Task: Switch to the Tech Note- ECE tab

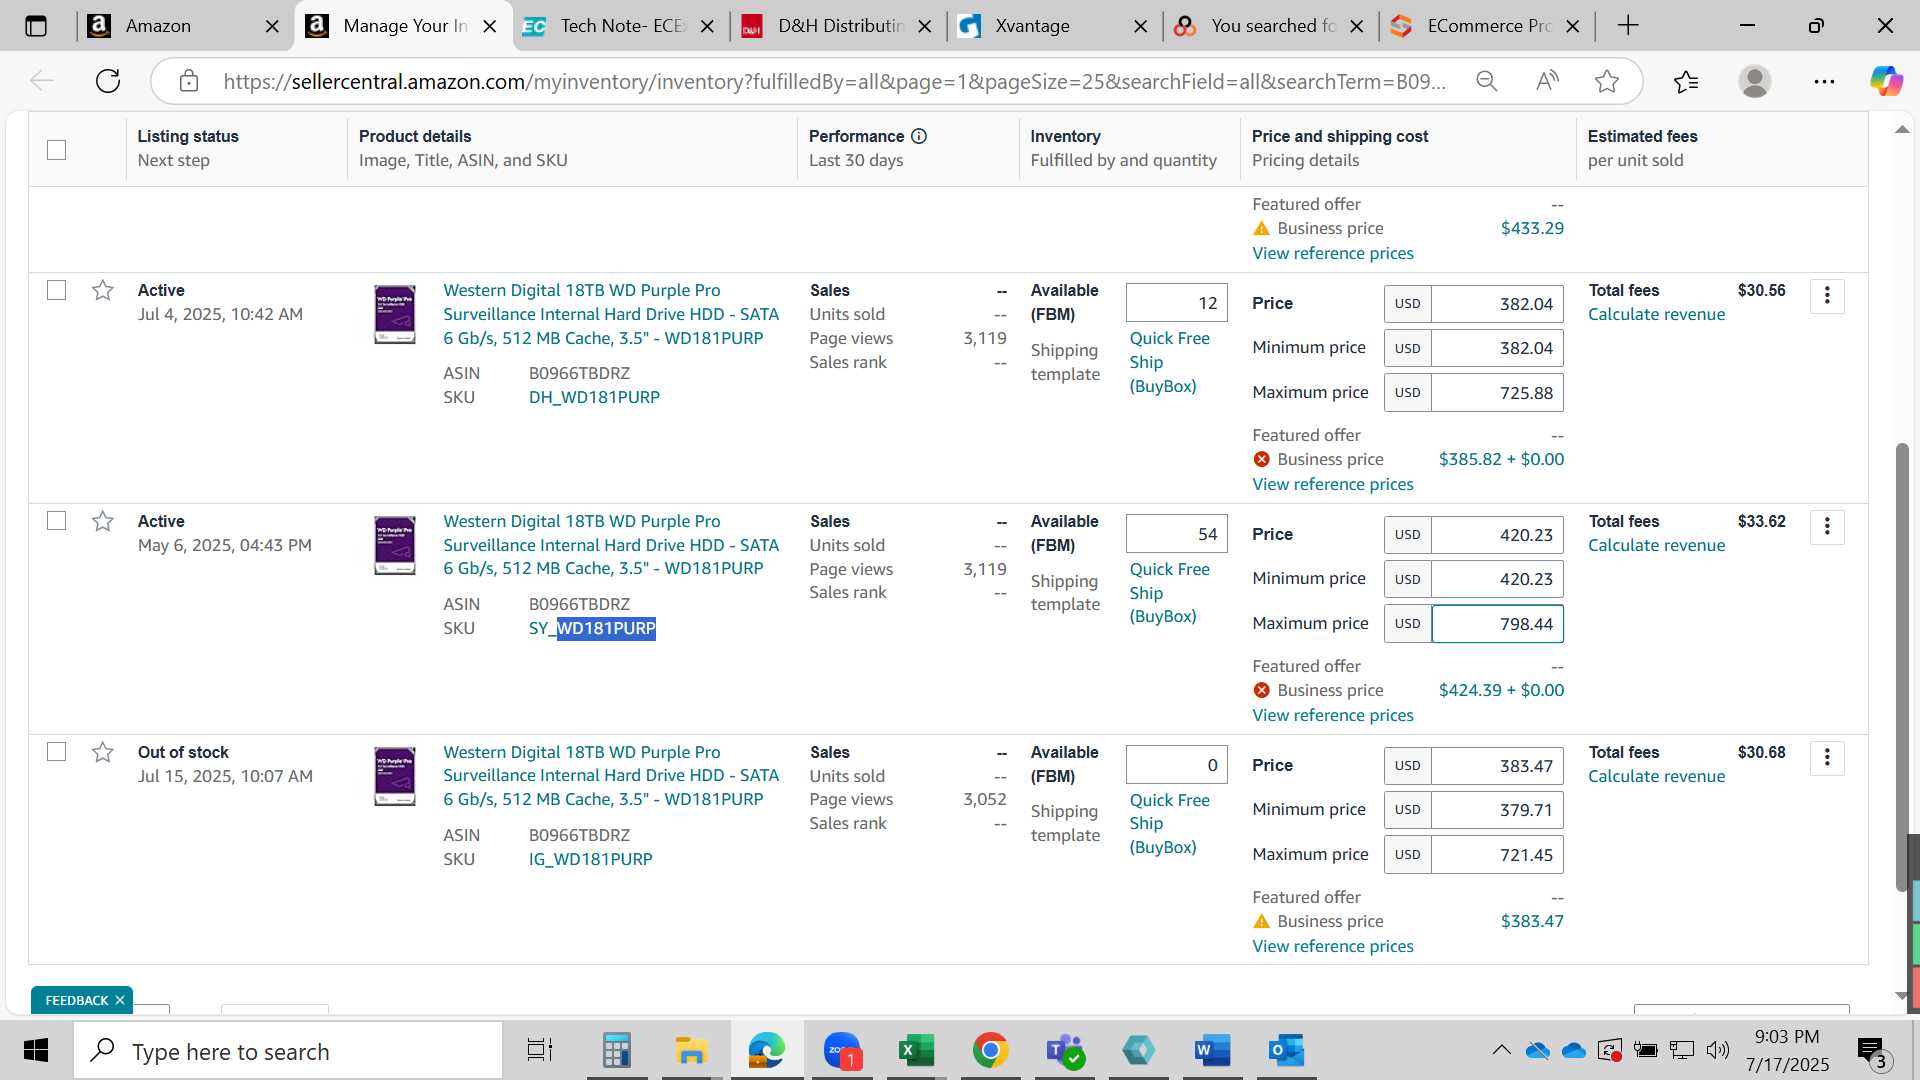Action: (x=620, y=26)
